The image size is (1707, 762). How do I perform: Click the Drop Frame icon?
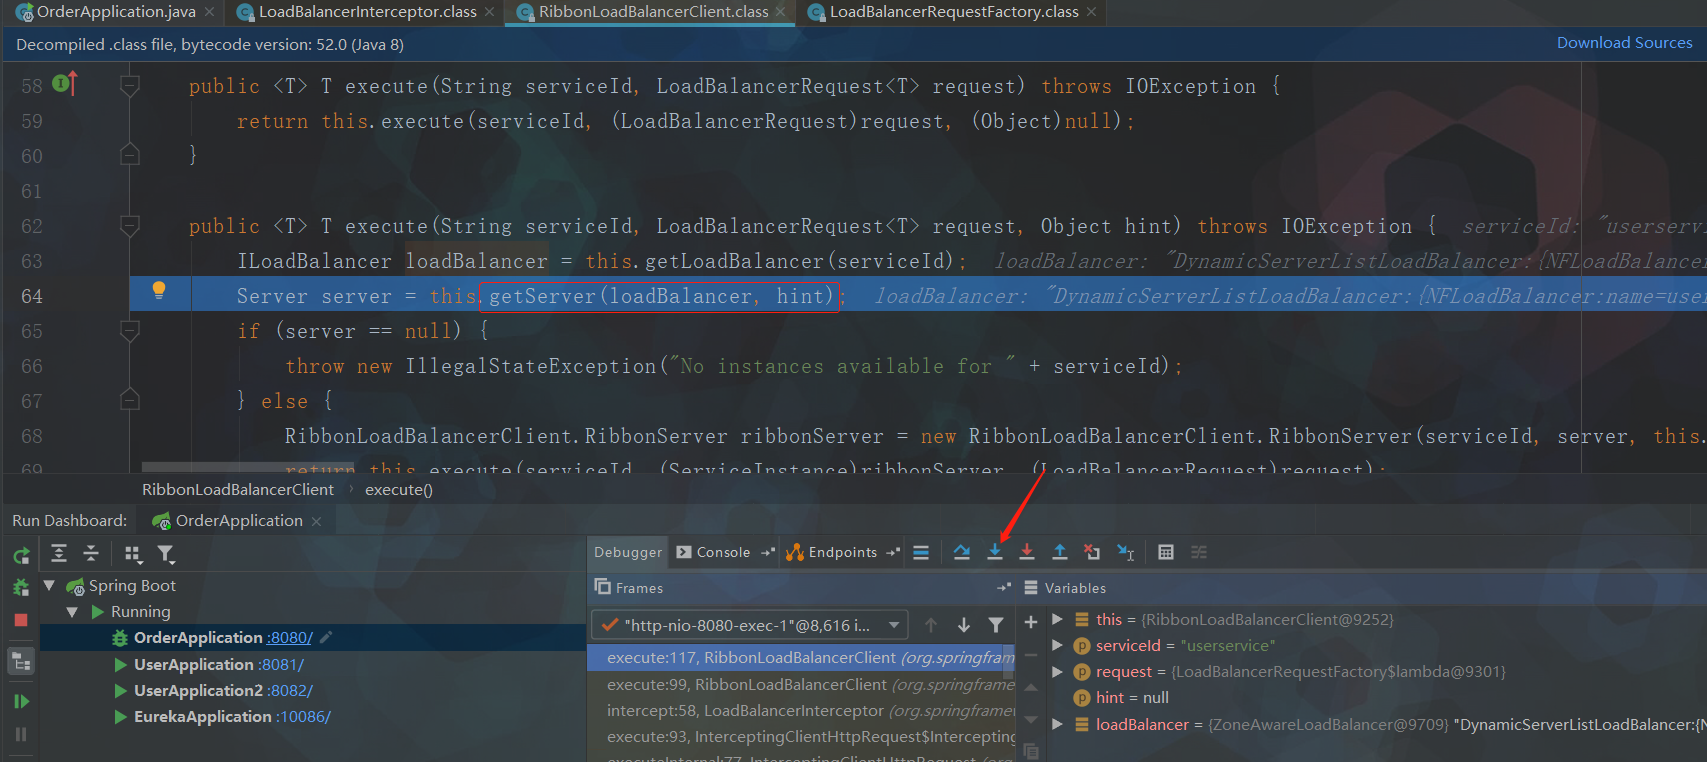click(x=1092, y=552)
